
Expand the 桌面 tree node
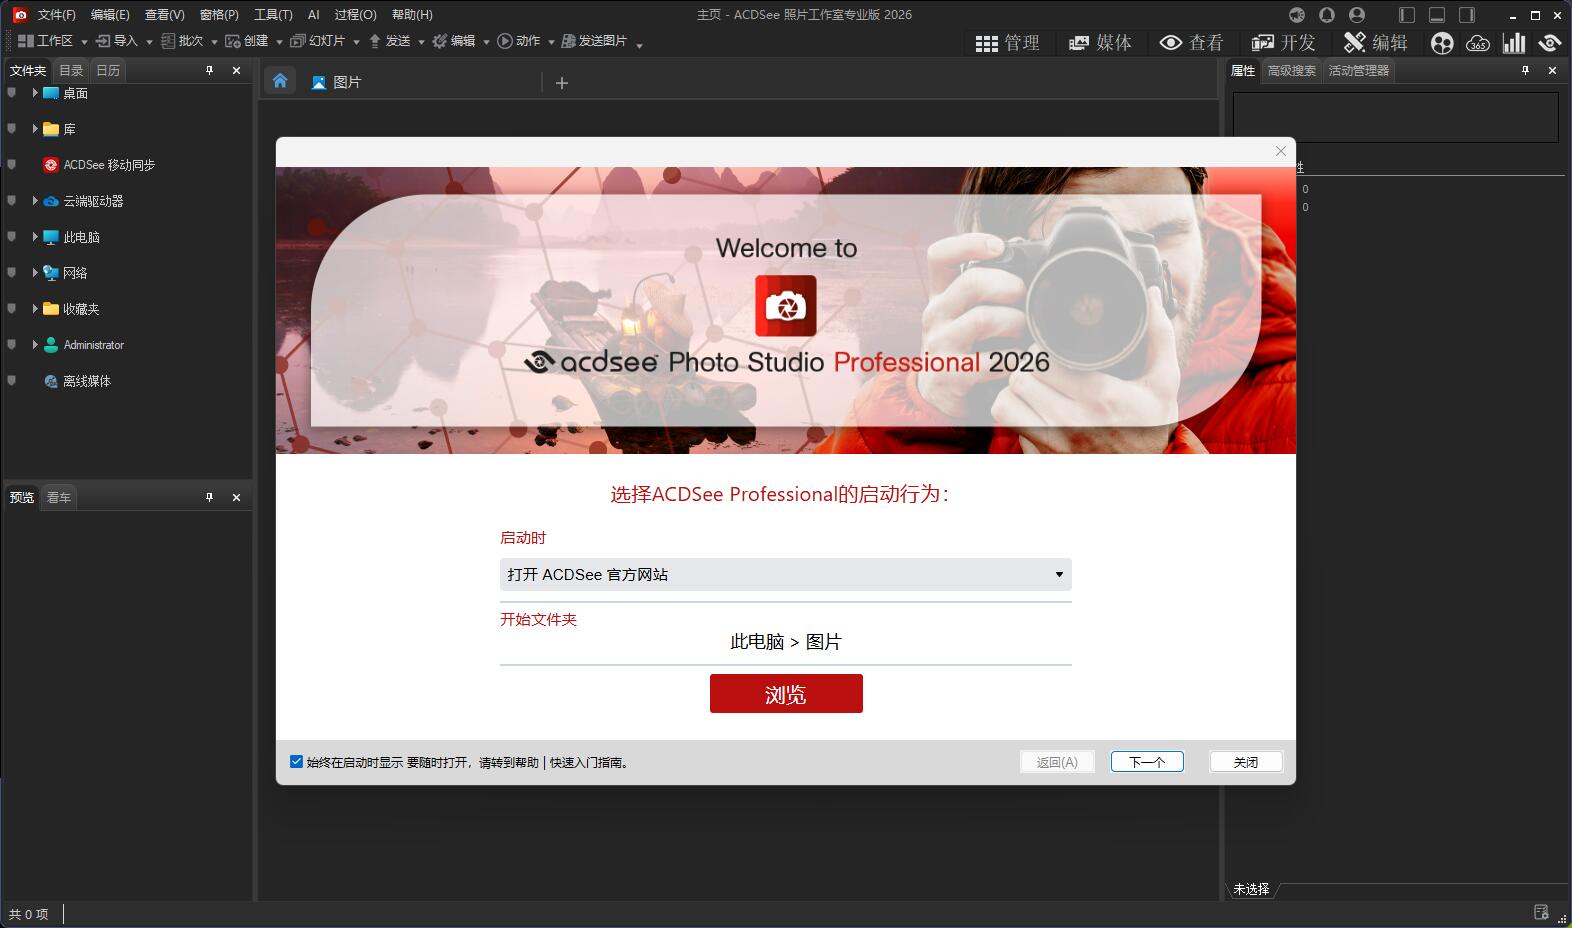click(x=35, y=92)
